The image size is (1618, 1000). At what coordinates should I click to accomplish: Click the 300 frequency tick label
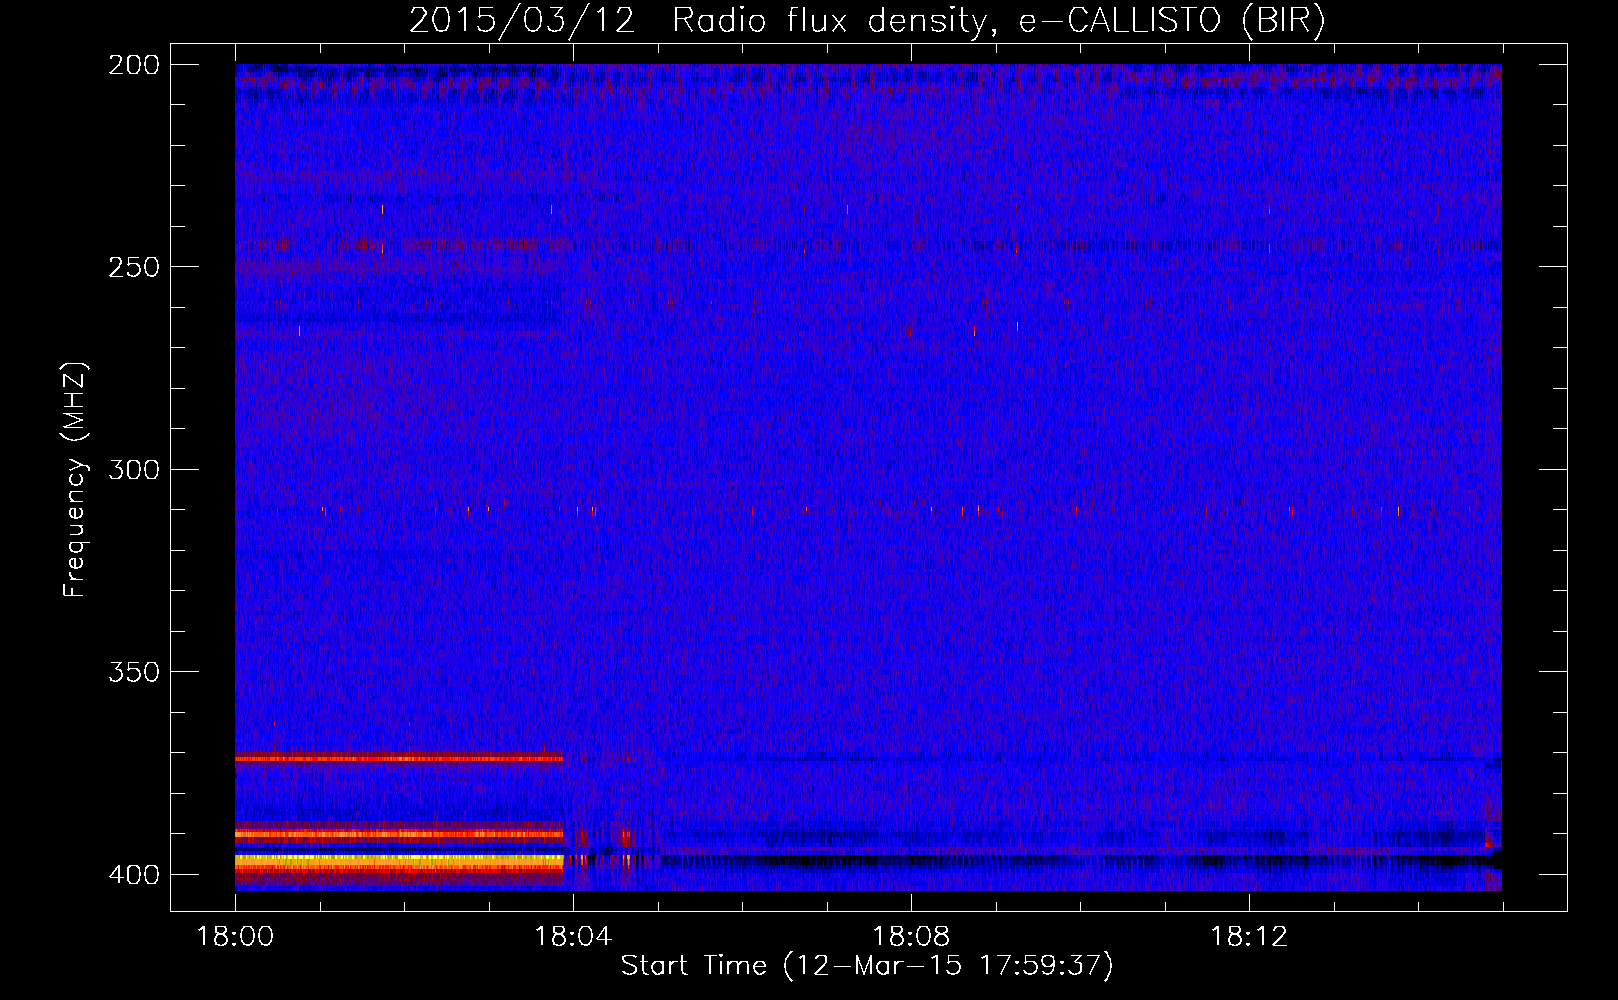pyautogui.click(x=134, y=469)
